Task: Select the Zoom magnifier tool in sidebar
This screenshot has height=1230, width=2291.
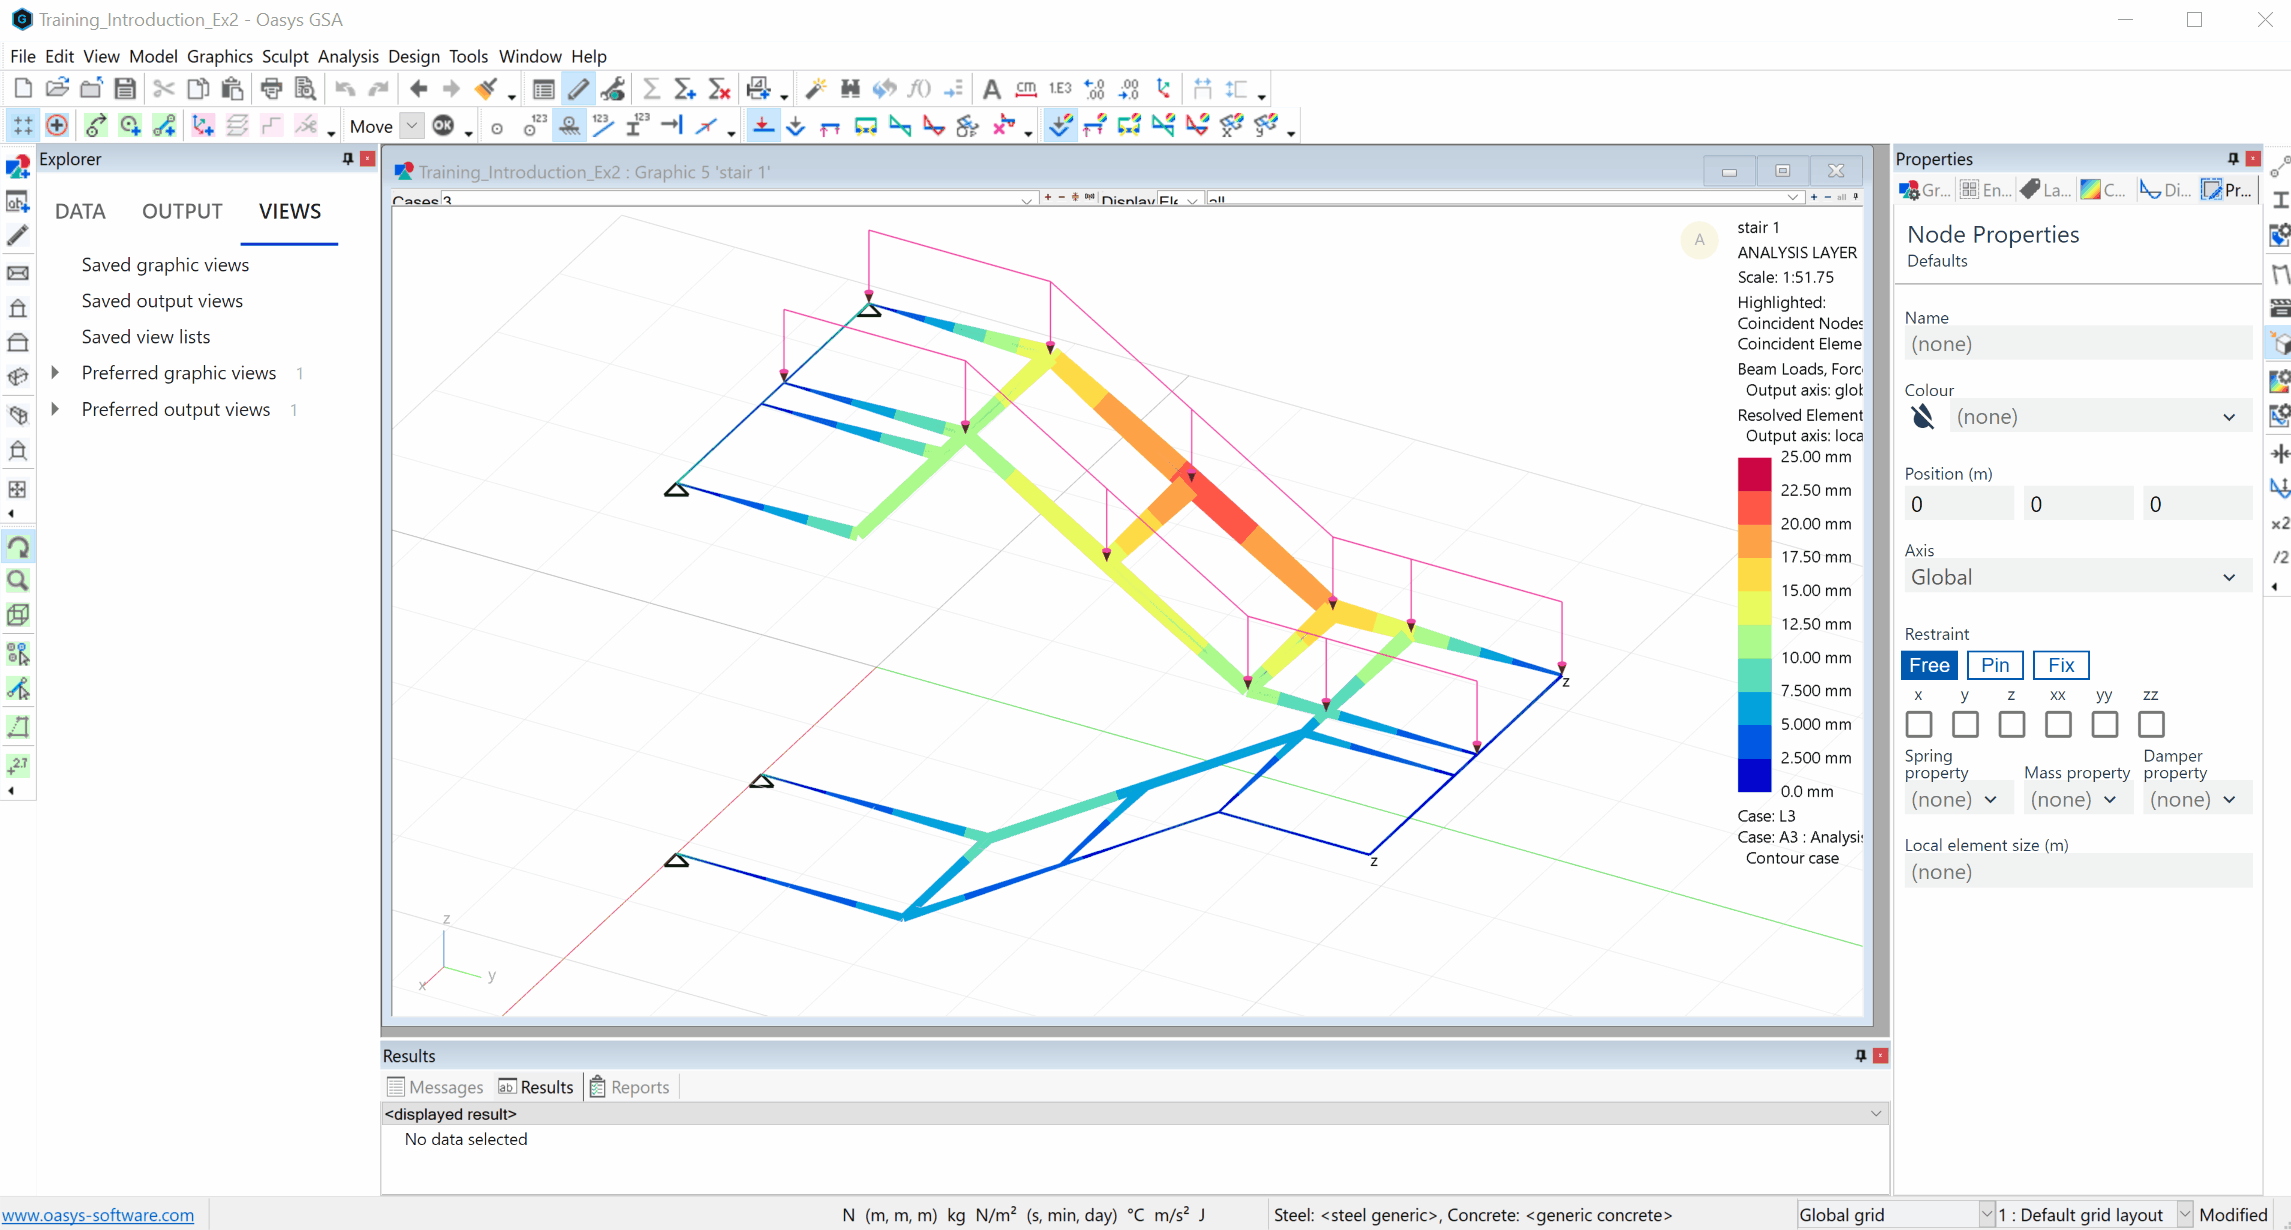Action: click(x=18, y=581)
